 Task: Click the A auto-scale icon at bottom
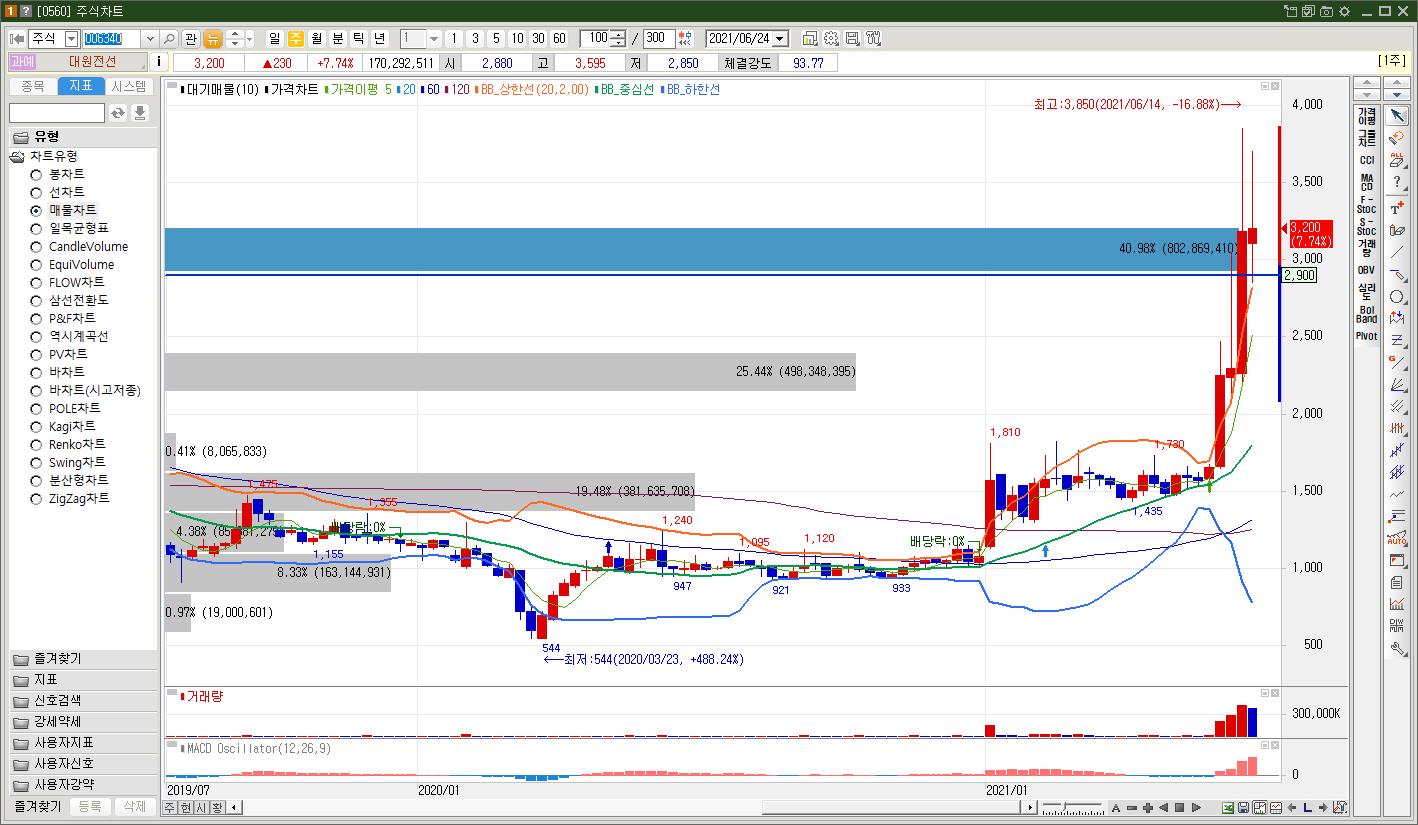(x=1116, y=807)
